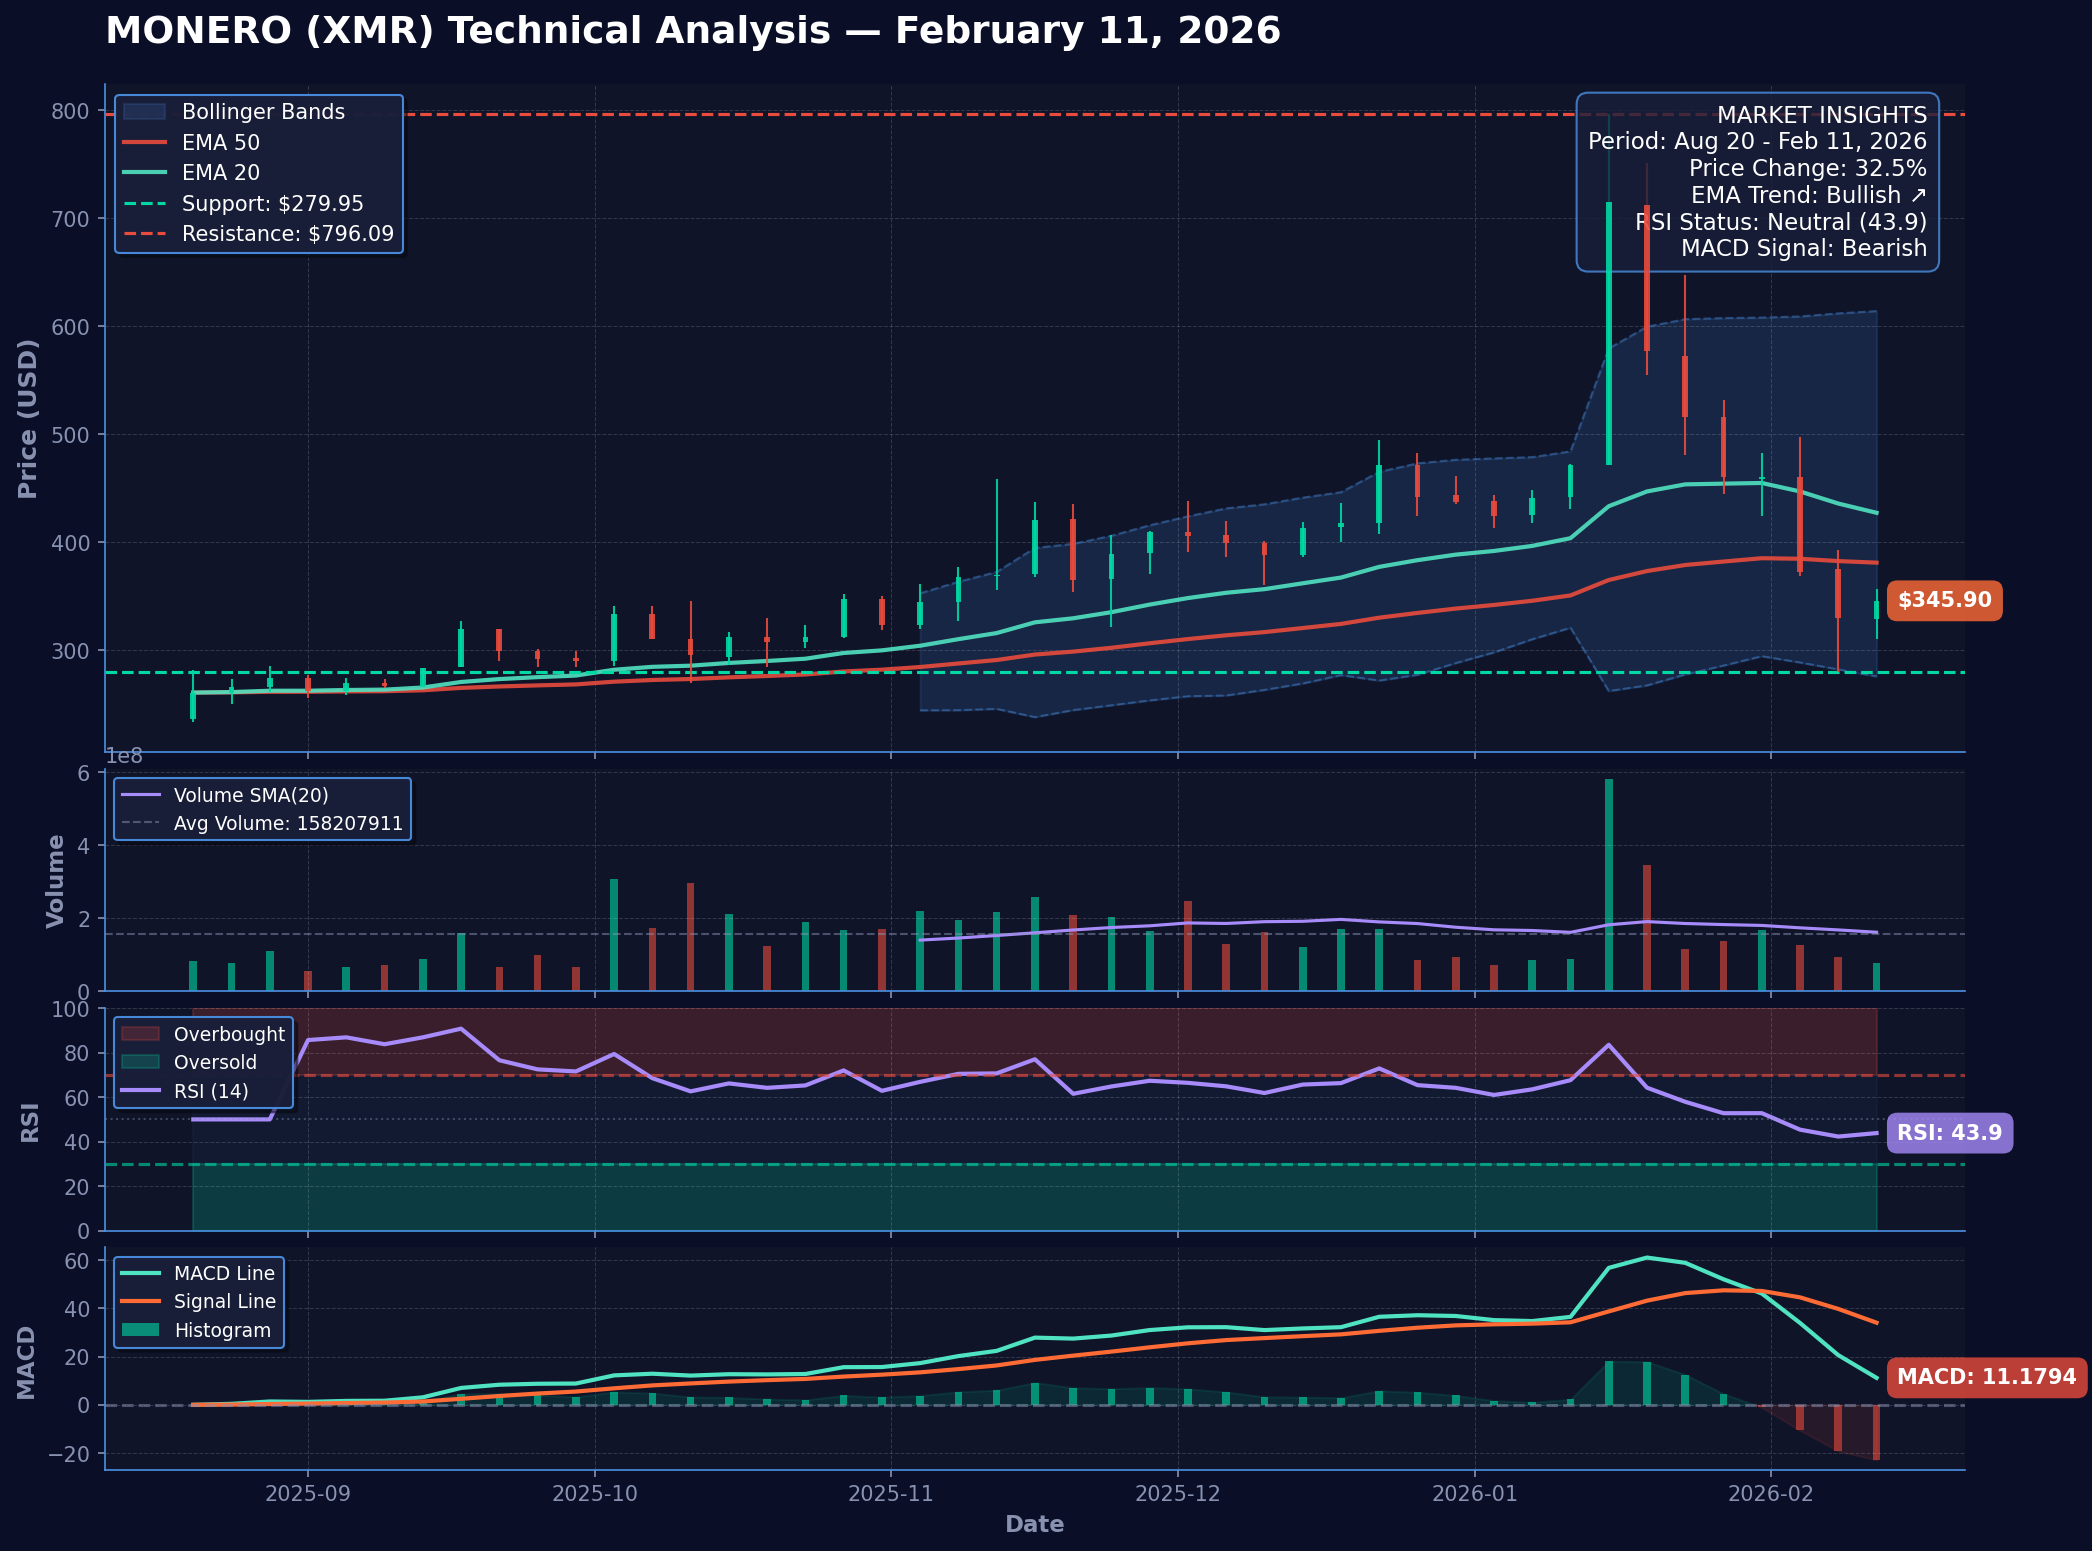Click the Histogram legend entry
The image size is (2092, 1551).
[x=222, y=1330]
